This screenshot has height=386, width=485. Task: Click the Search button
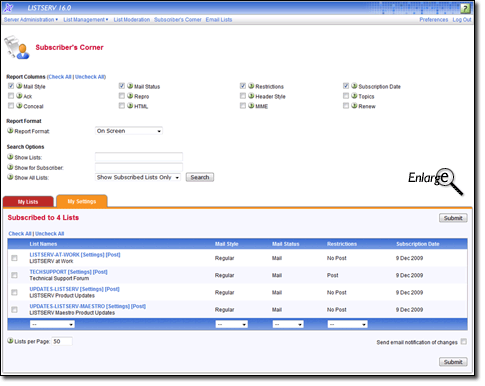pyautogui.click(x=200, y=177)
